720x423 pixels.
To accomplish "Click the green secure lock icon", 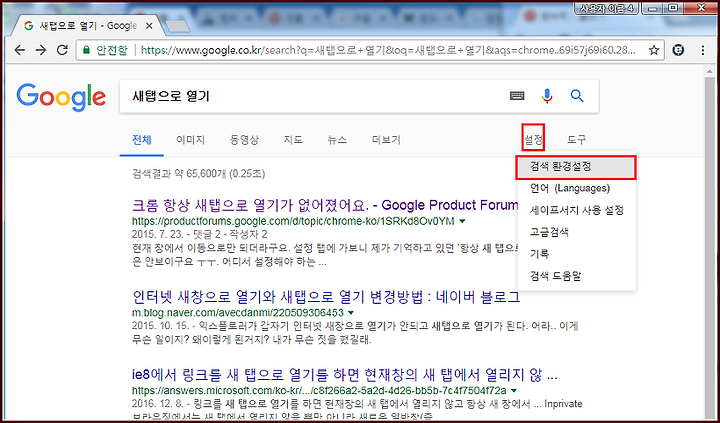I will point(86,50).
